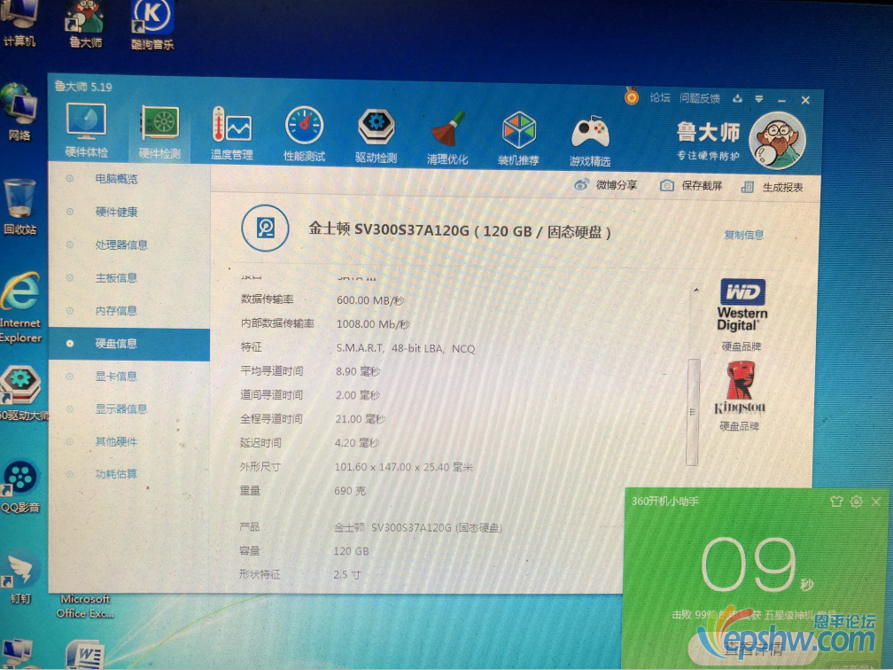Open the 论坛 forum link

[x=660, y=97]
